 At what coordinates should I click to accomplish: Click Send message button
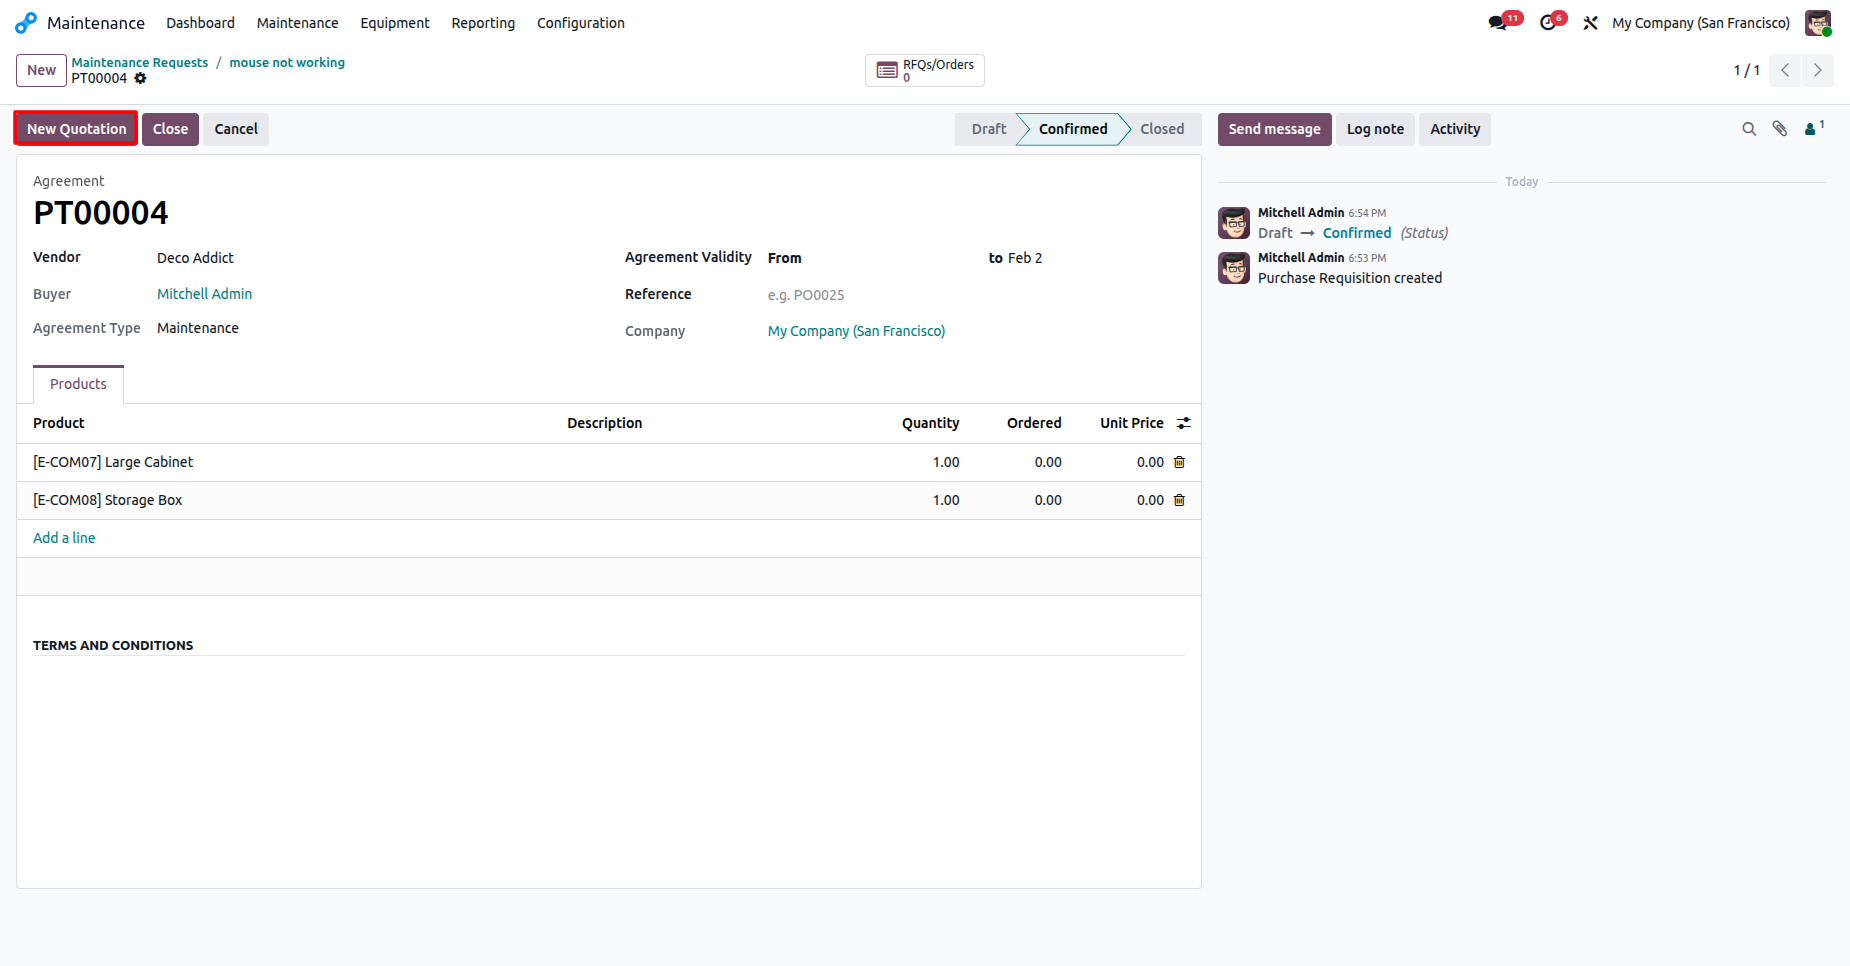coord(1274,129)
